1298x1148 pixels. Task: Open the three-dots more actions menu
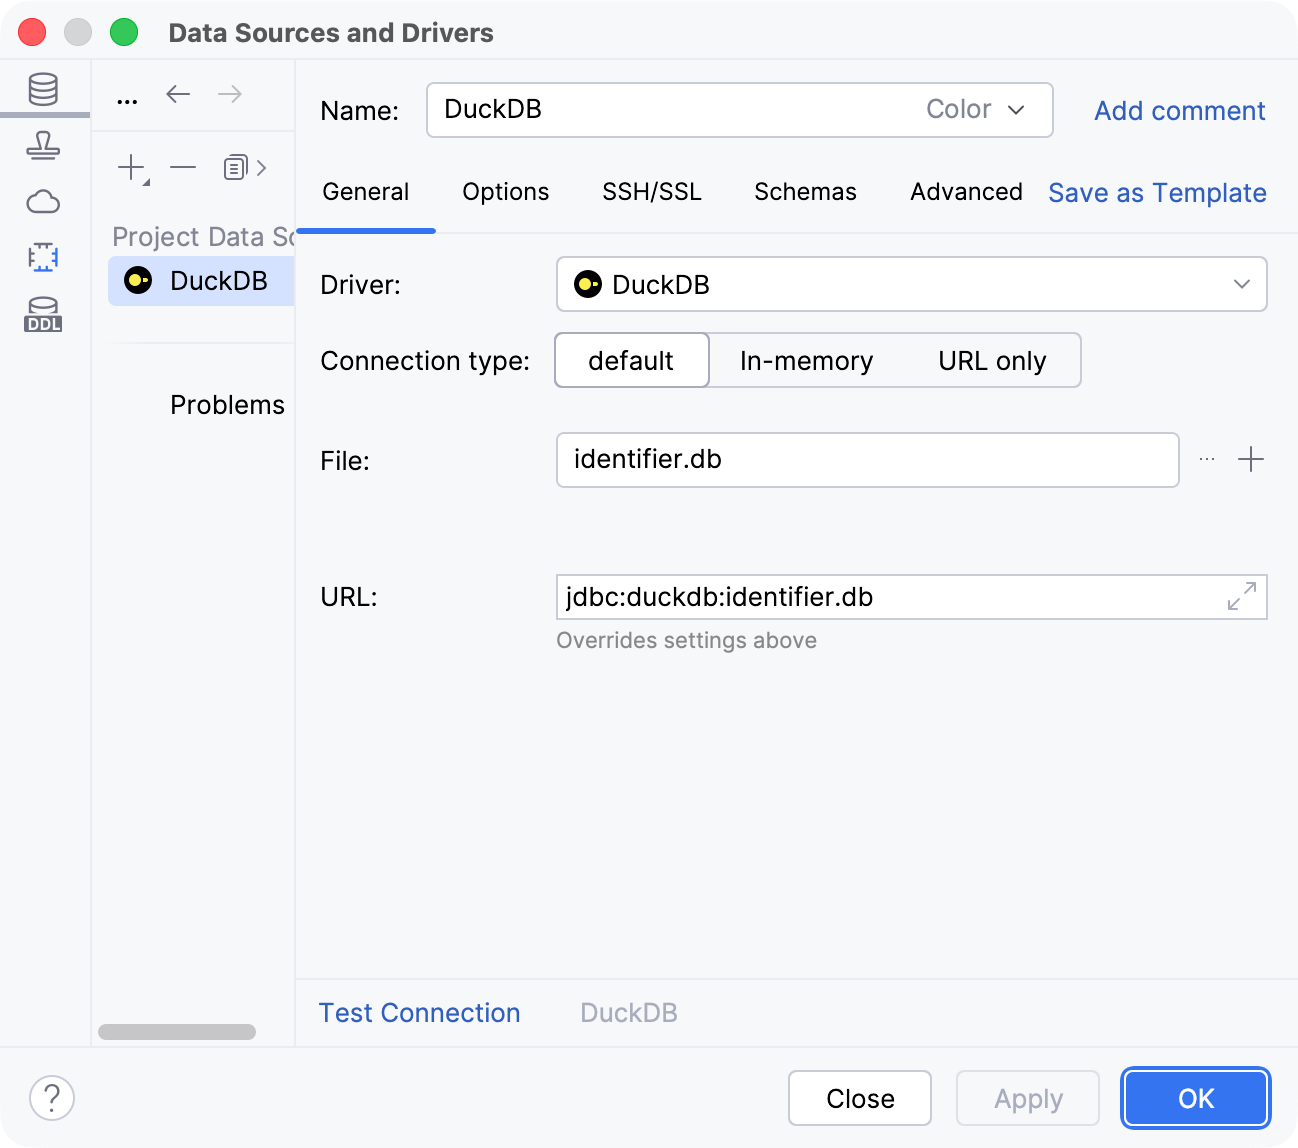pyautogui.click(x=127, y=101)
